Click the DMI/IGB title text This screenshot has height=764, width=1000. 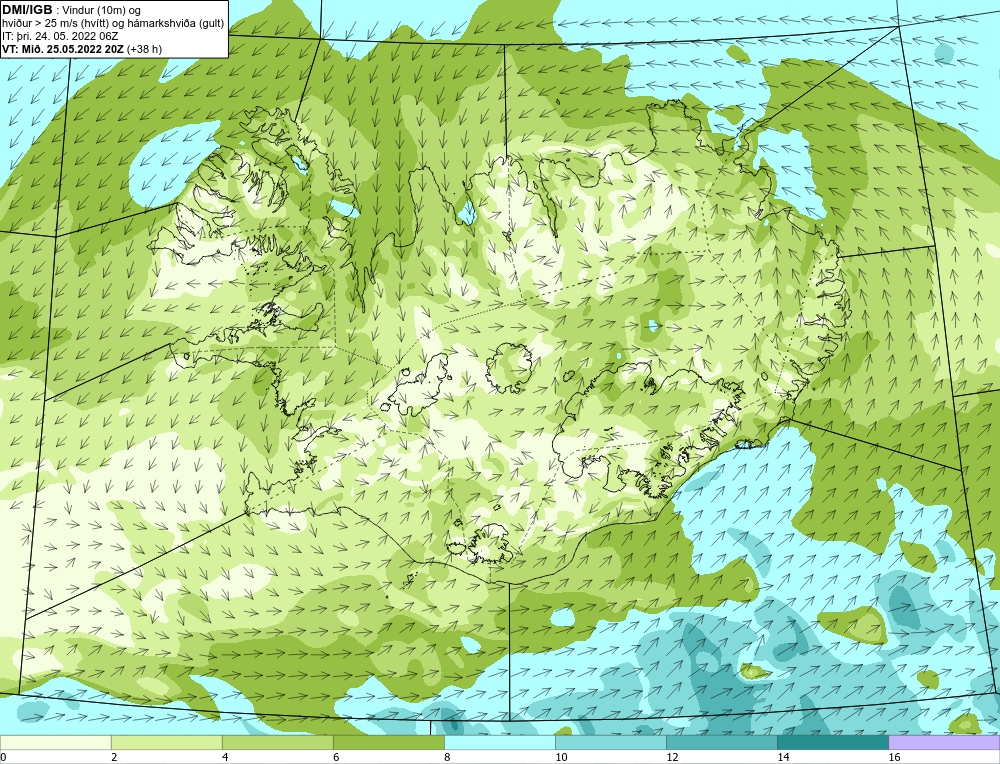coord(27,10)
